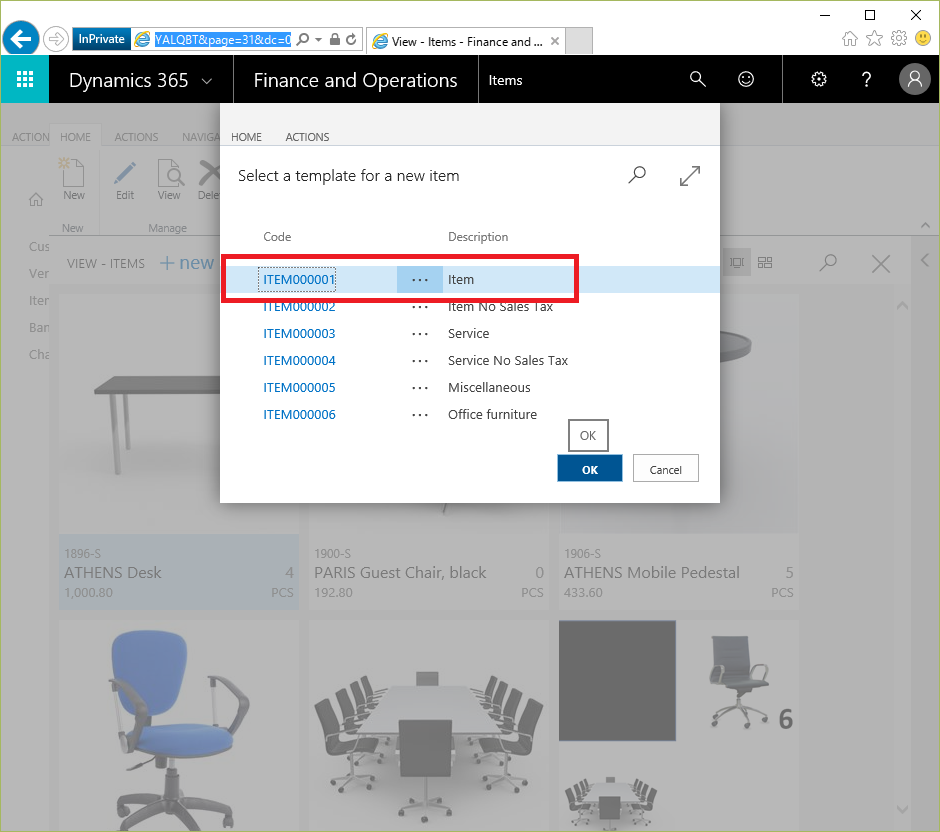Click the browser smiley feedback icon
The image size is (940, 832).
[923, 39]
